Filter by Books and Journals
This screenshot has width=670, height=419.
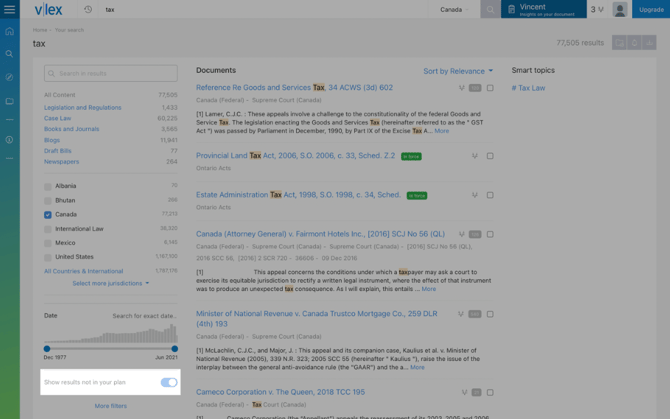point(71,129)
